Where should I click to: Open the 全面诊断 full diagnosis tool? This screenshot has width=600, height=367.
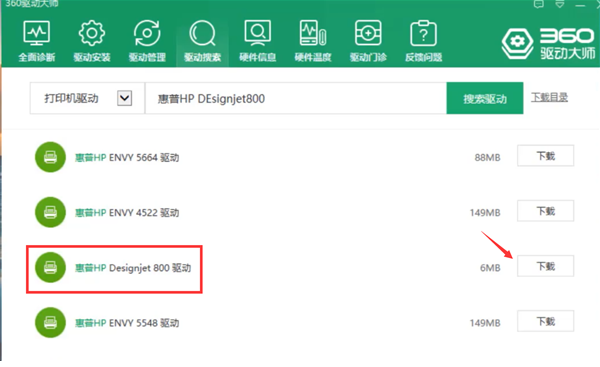click(x=37, y=41)
